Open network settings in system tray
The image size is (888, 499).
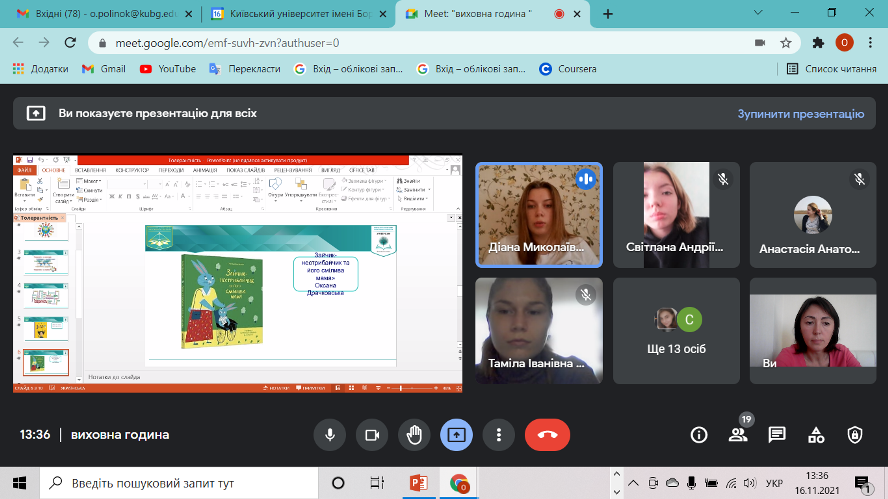click(731, 483)
